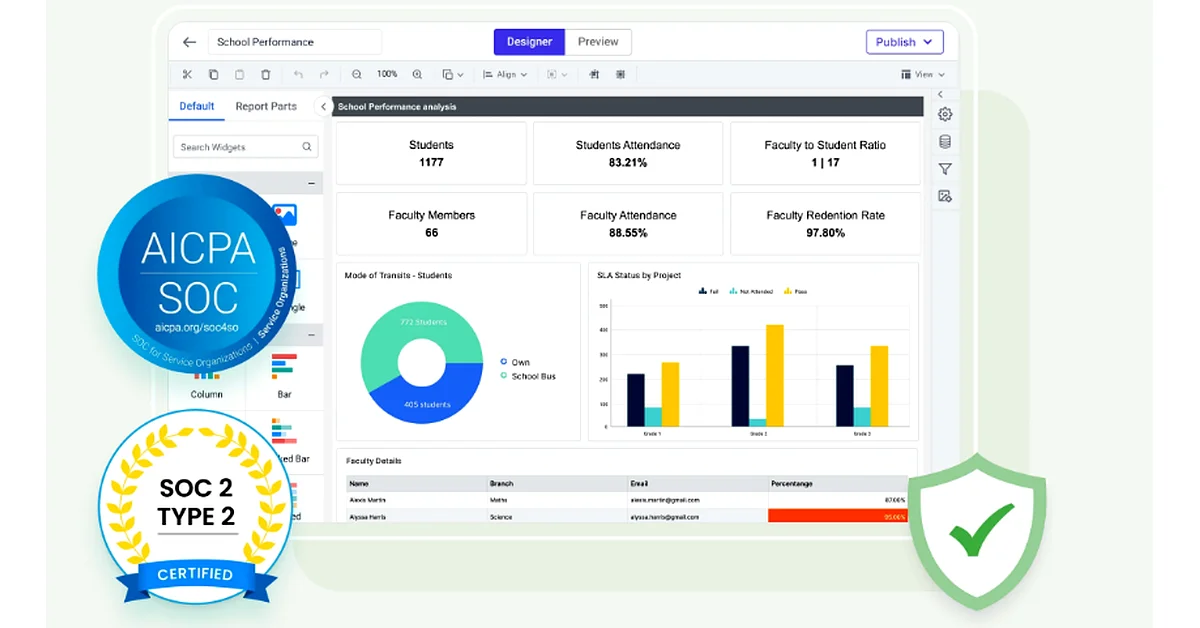Click the Search Widgets input field
Viewport: 1200px width, 628px height.
pyautogui.click(x=246, y=147)
